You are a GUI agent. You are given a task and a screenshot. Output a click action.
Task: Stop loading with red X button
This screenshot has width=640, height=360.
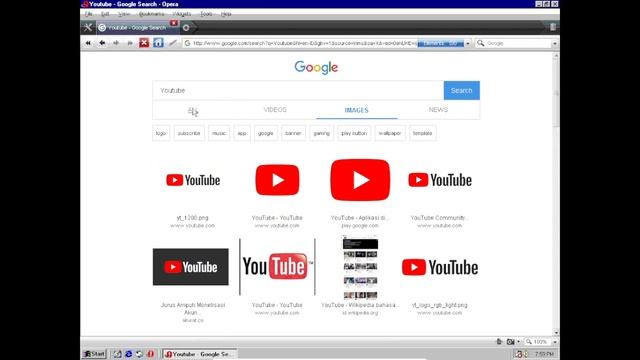(x=144, y=43)
